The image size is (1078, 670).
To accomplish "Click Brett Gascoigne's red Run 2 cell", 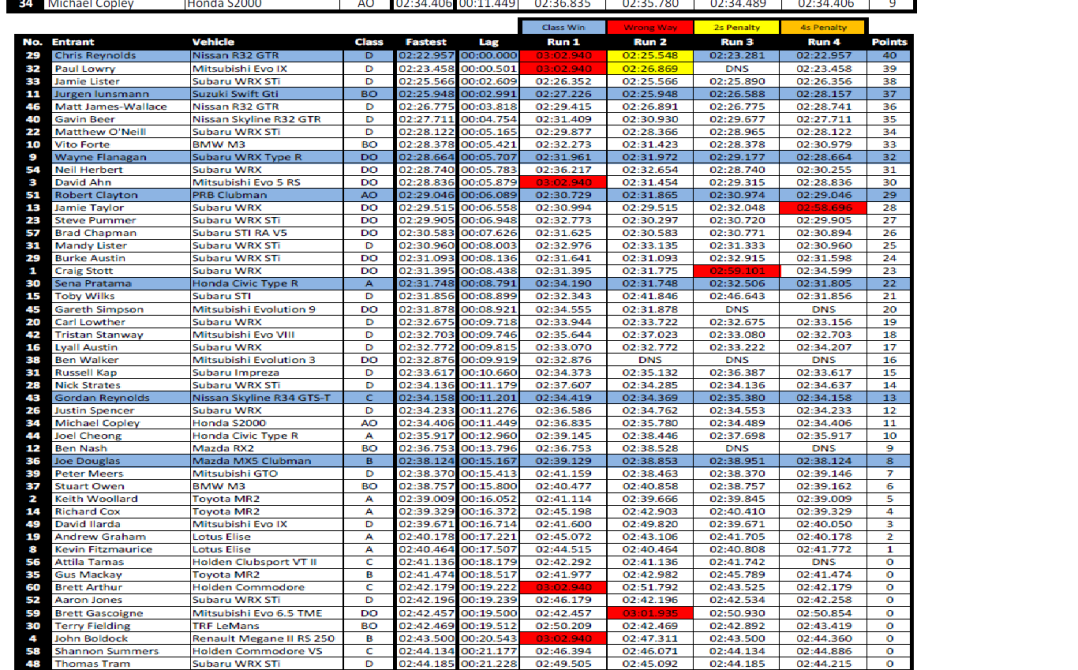I will pos(650,612).
